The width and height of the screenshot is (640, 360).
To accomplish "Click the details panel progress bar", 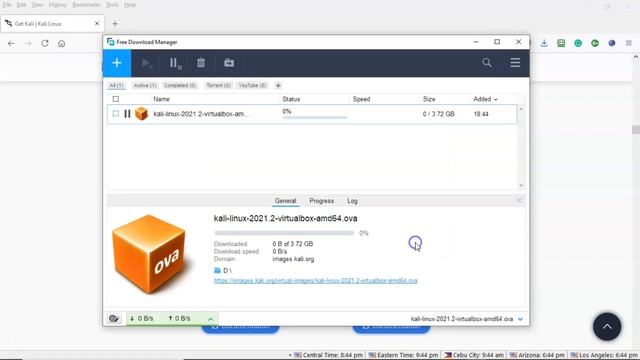I will (x=284, y=233).
